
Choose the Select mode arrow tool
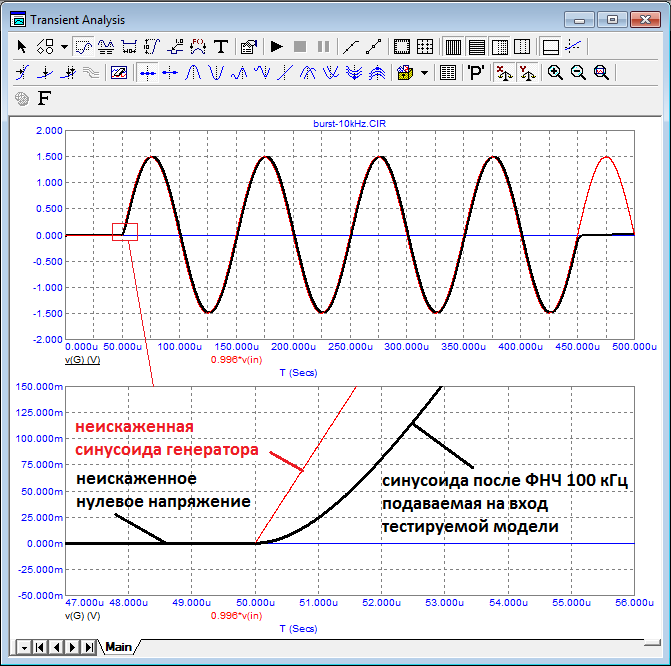21,46
